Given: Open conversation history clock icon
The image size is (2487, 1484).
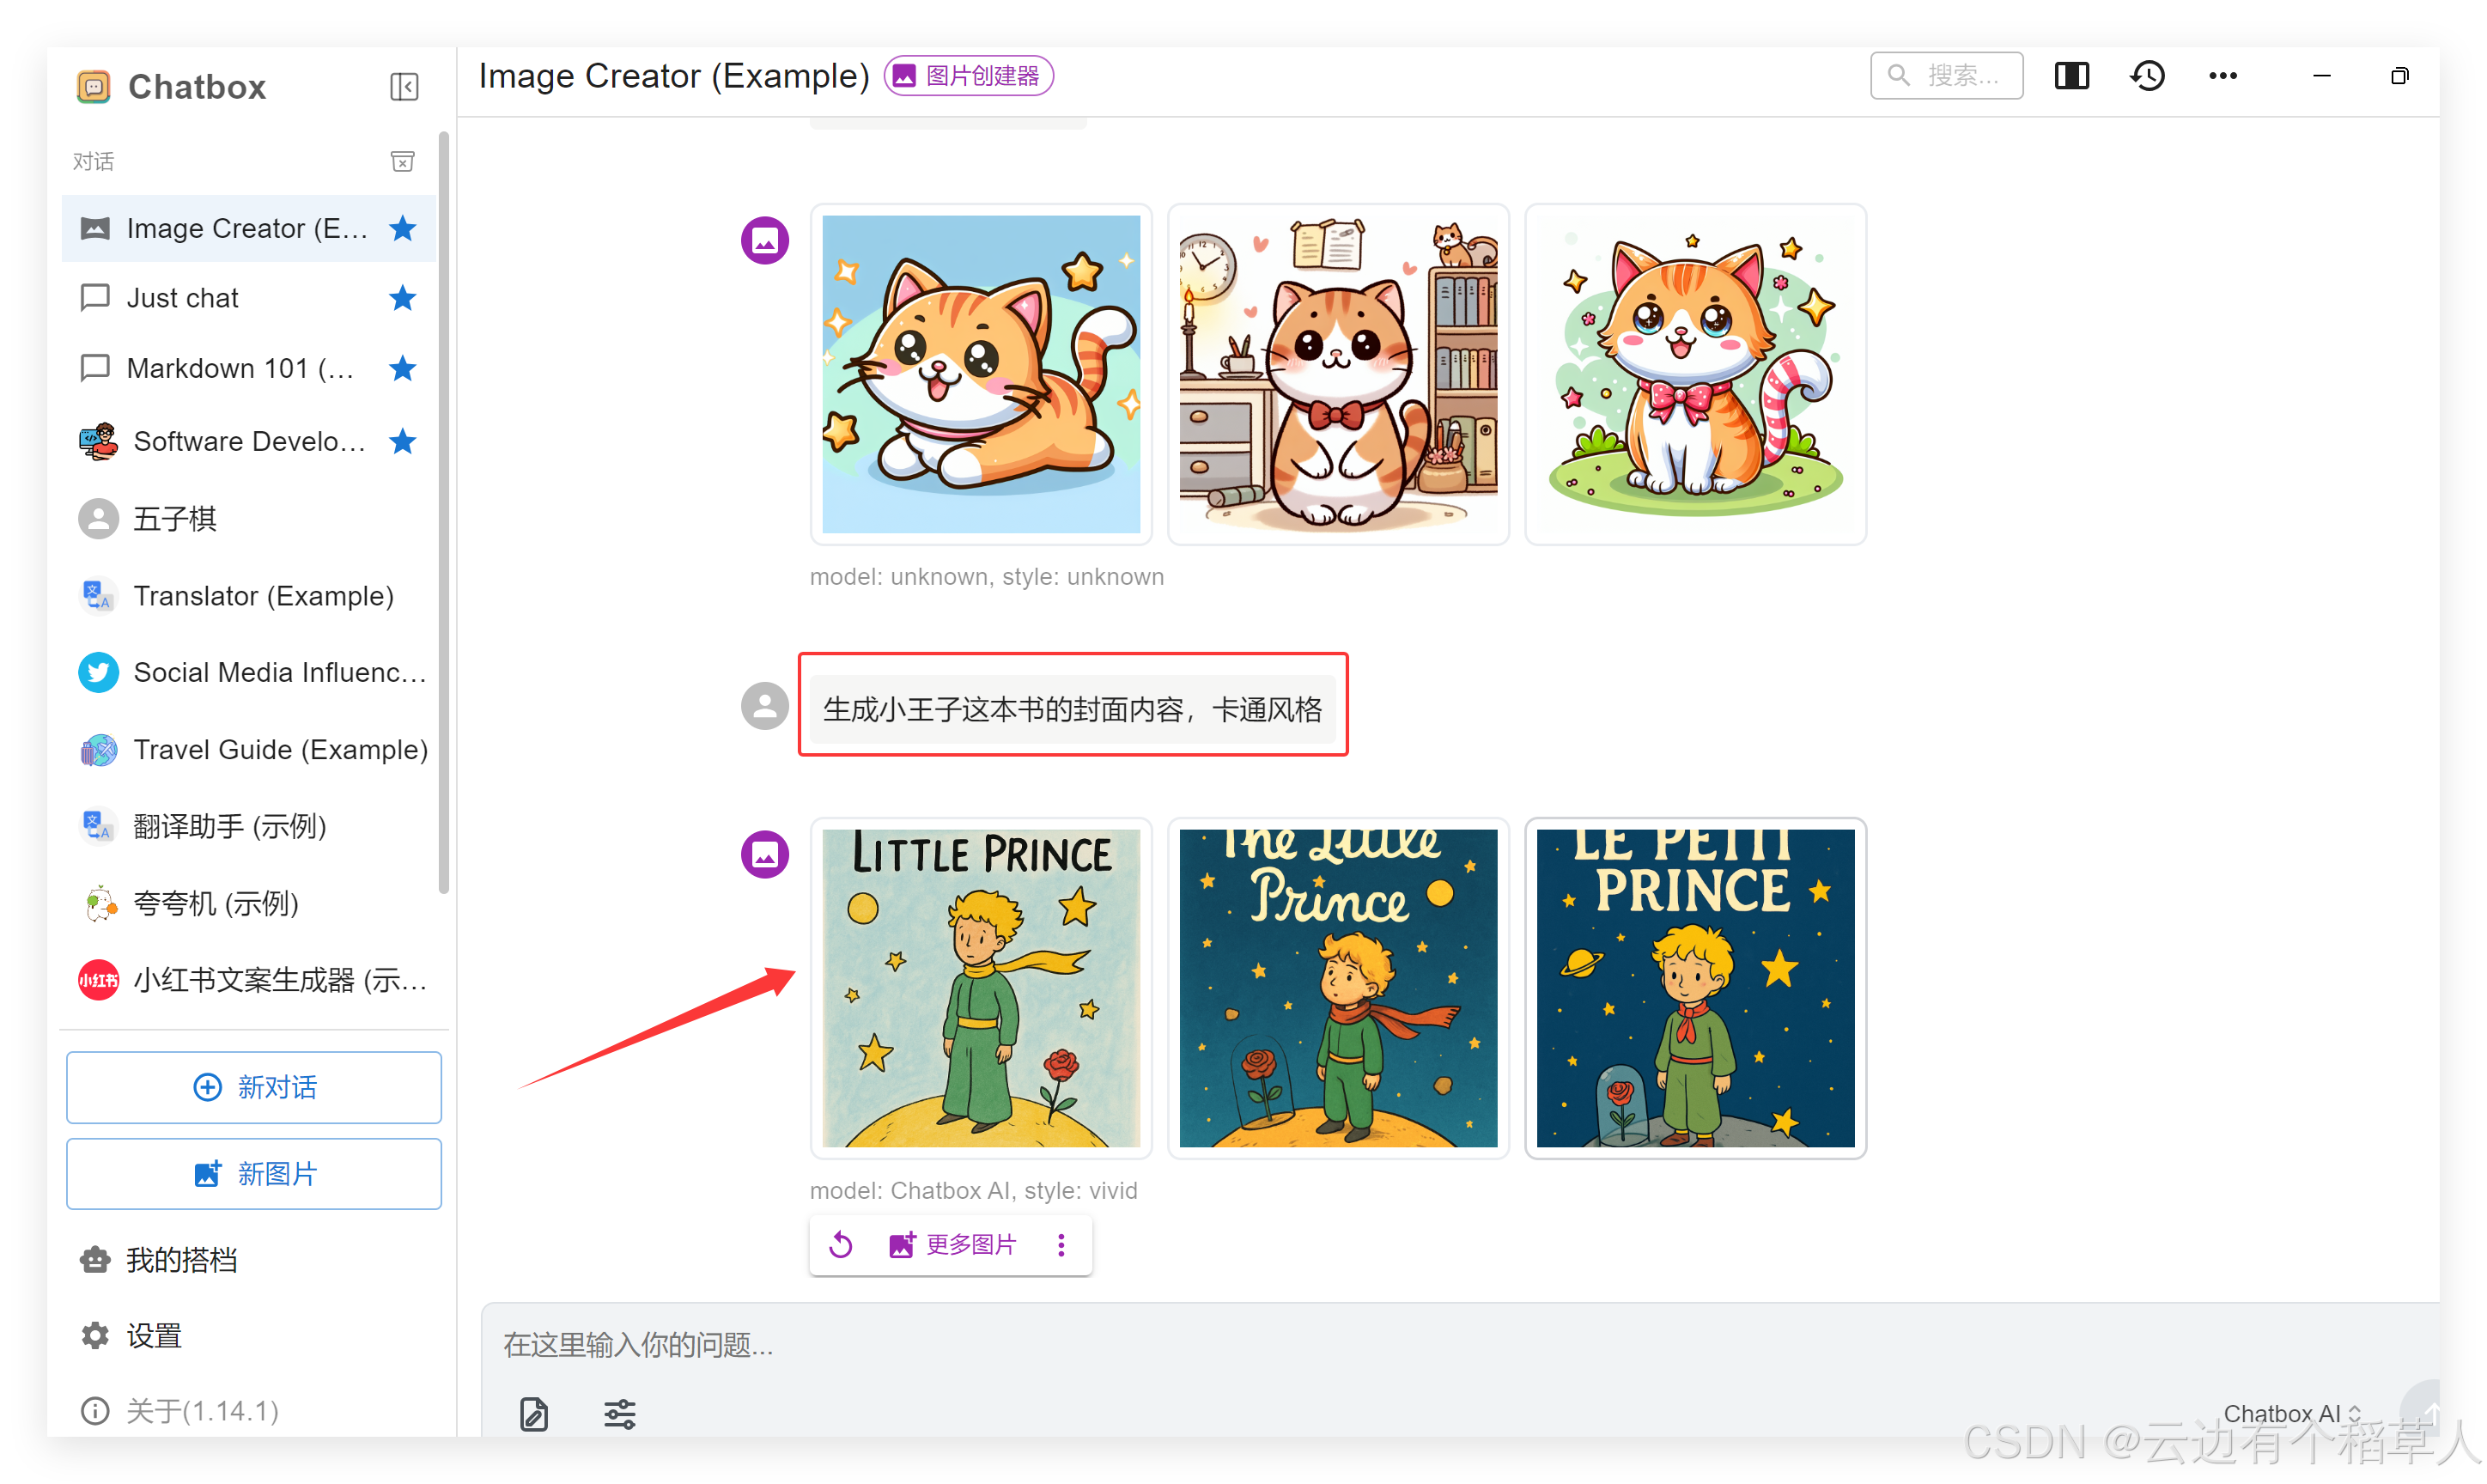Looking at the screenshot, I should pyautogui.click(x=2147, y=76).
